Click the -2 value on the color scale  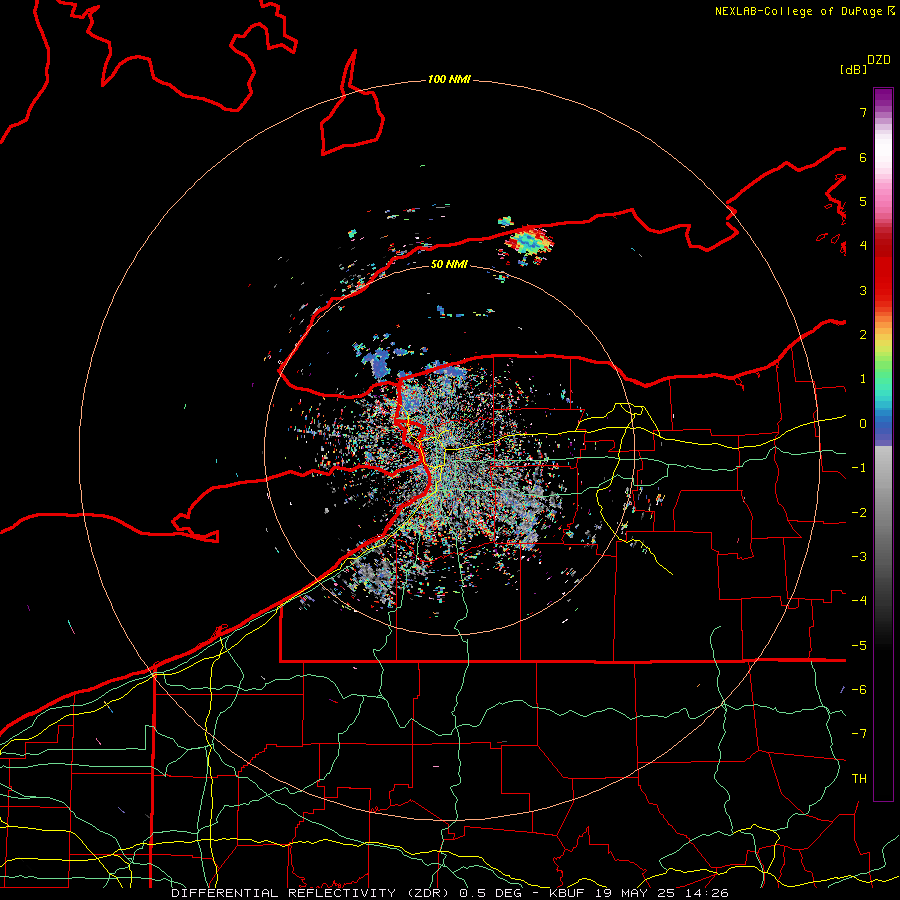point(859,513)
